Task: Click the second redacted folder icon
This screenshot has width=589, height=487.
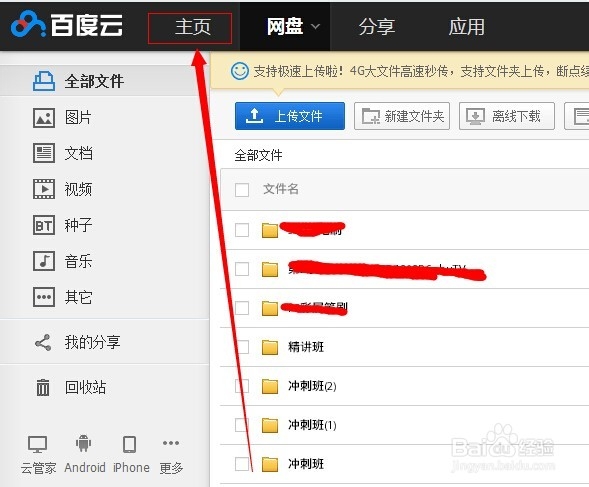Action: click(x=270, y=269)
